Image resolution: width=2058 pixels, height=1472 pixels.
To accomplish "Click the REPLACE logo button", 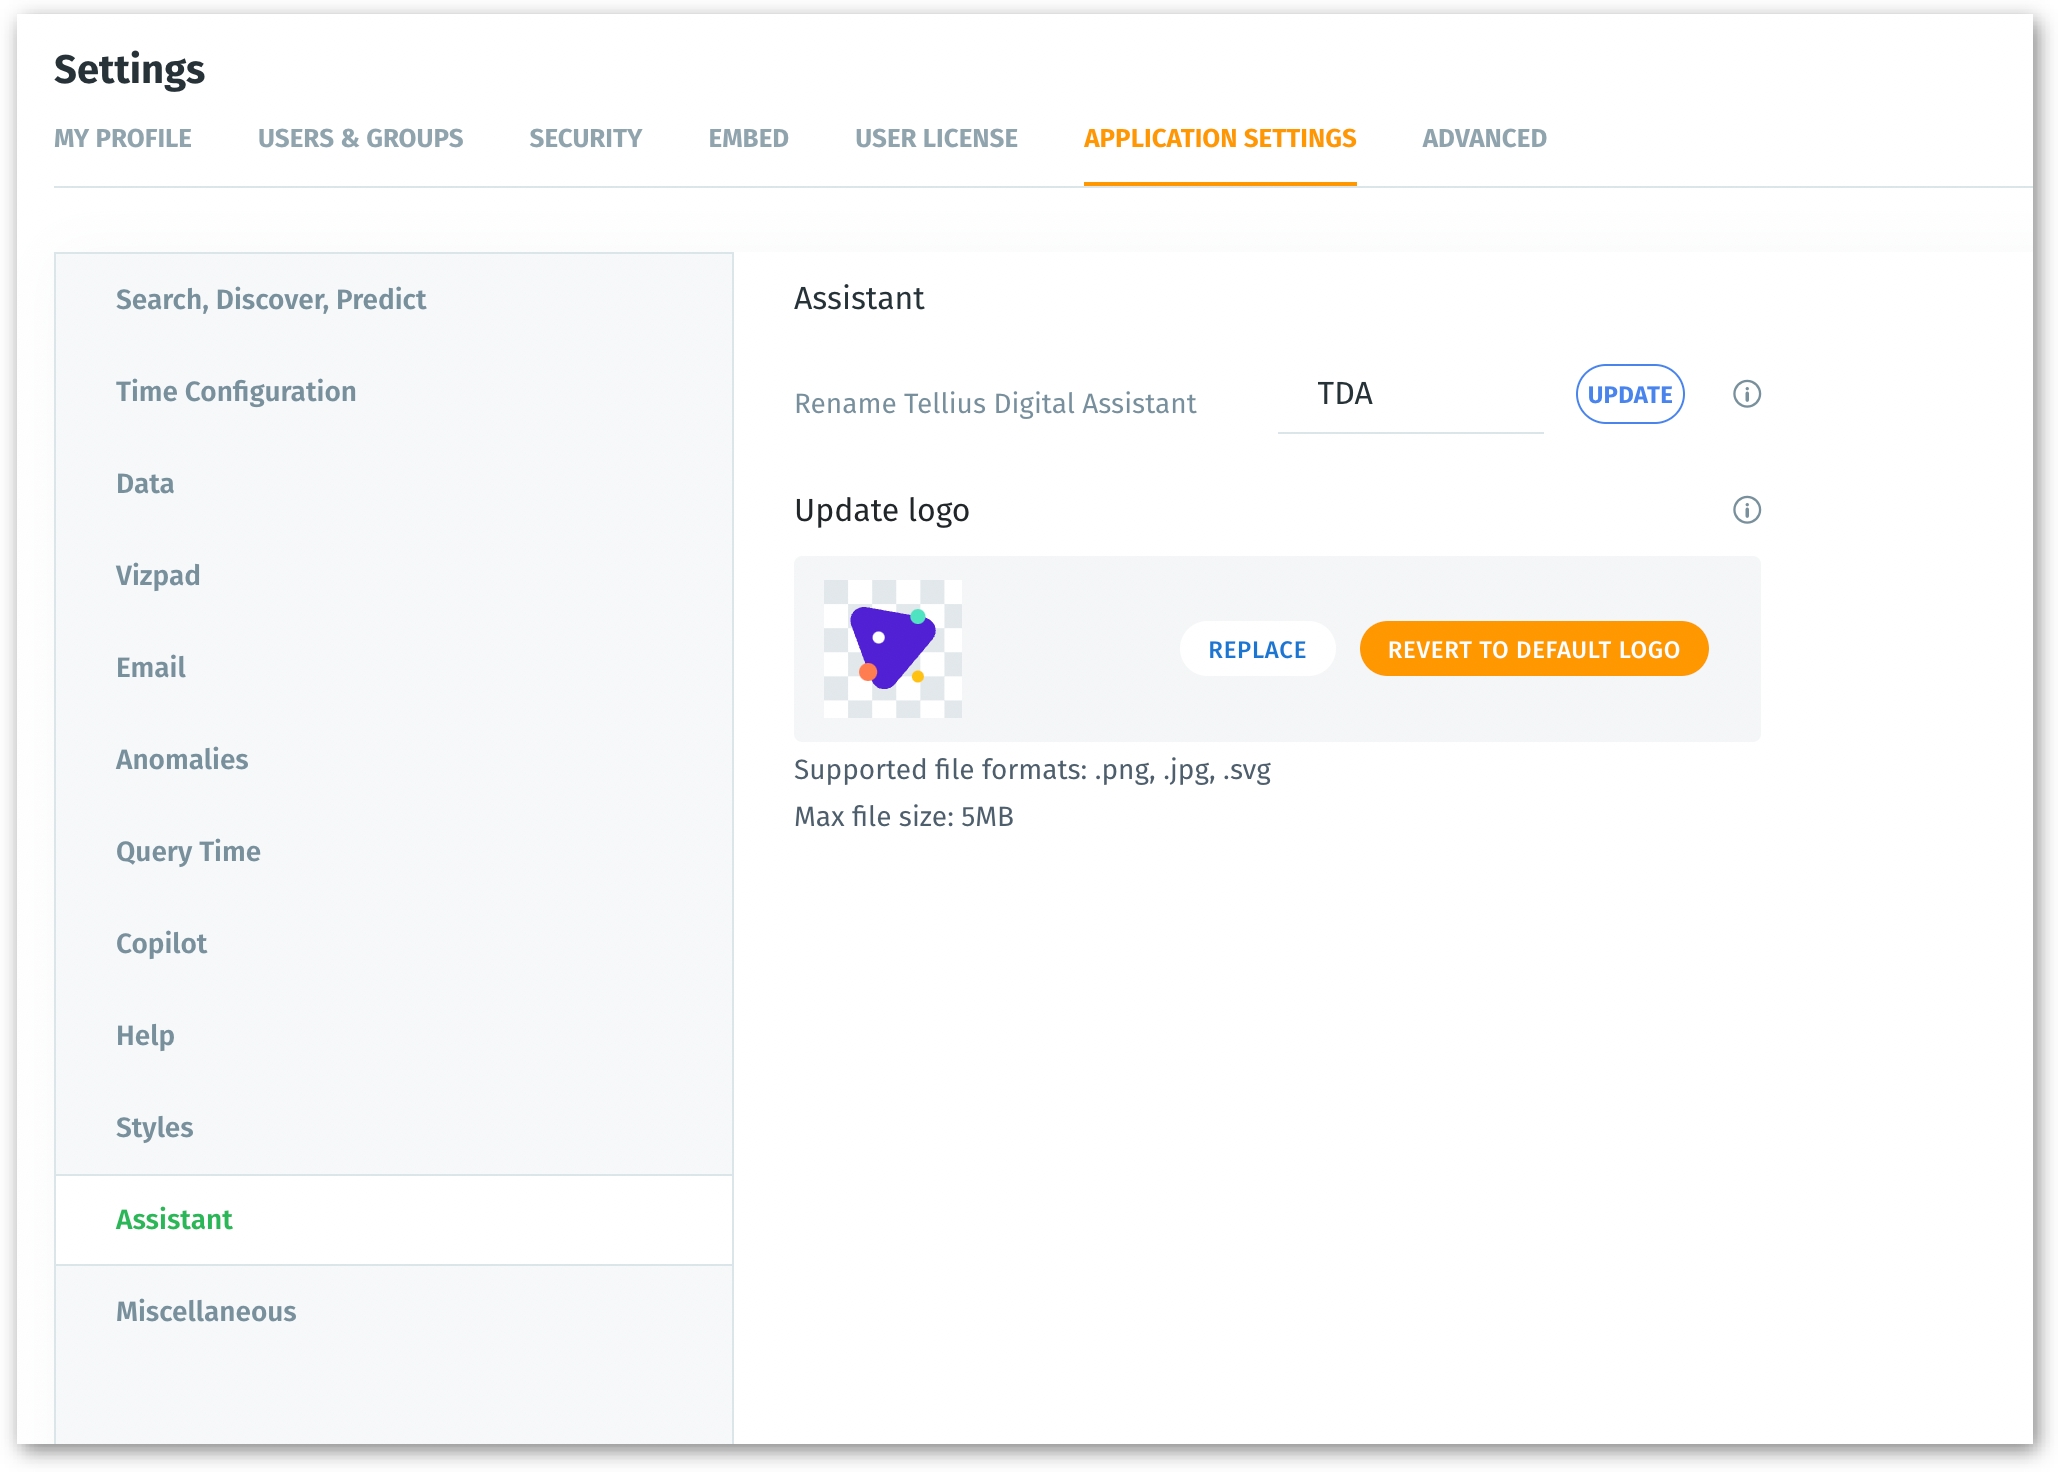I will click(x=1256, y=650).
